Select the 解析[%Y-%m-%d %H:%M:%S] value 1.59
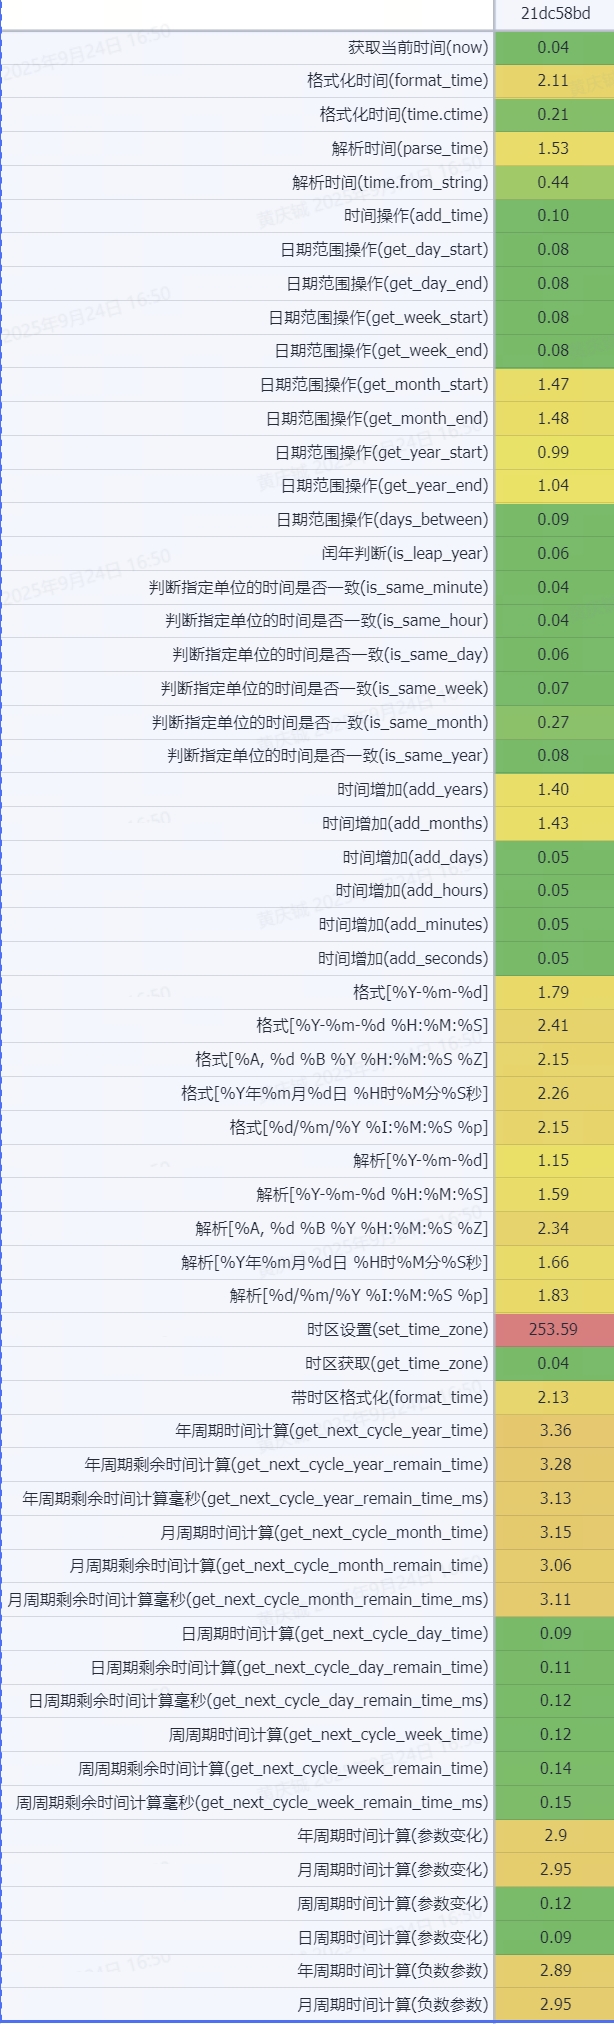The height and width of the screenshot is (2024, 614). click(553, 1194)
